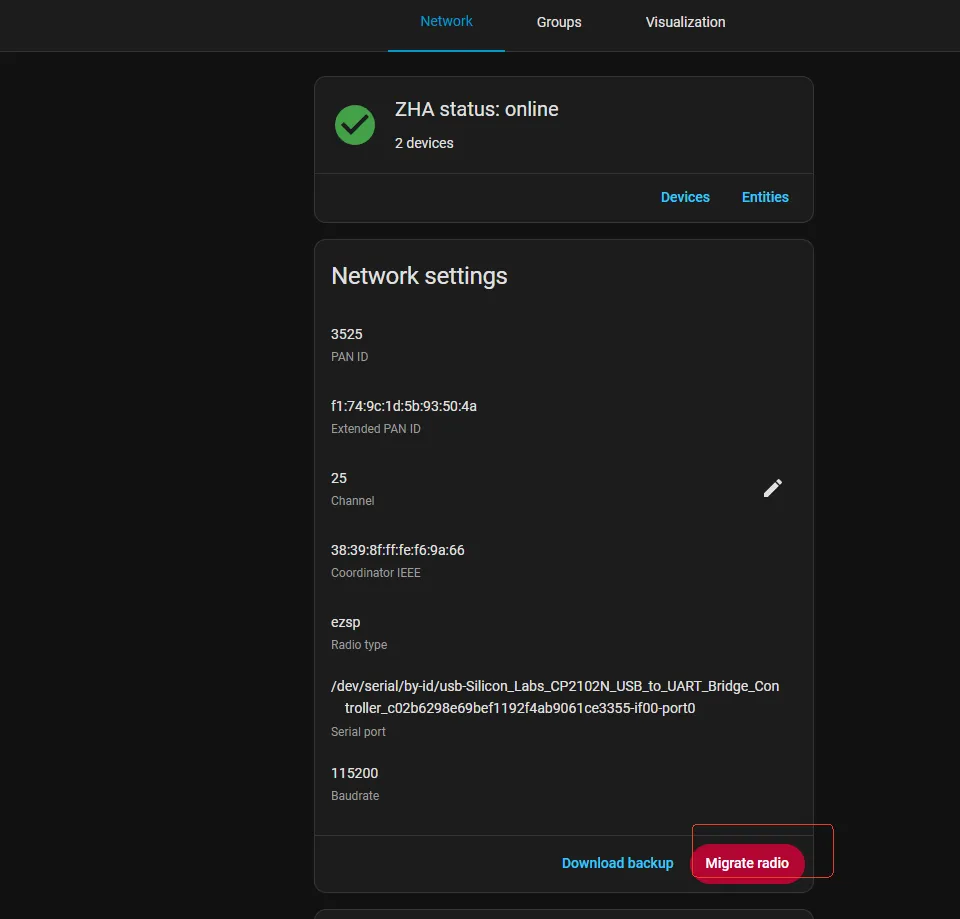Viewport: 960px width, 919px height.
Task: Click the ezsp radio type value
Action: [345, 622]
